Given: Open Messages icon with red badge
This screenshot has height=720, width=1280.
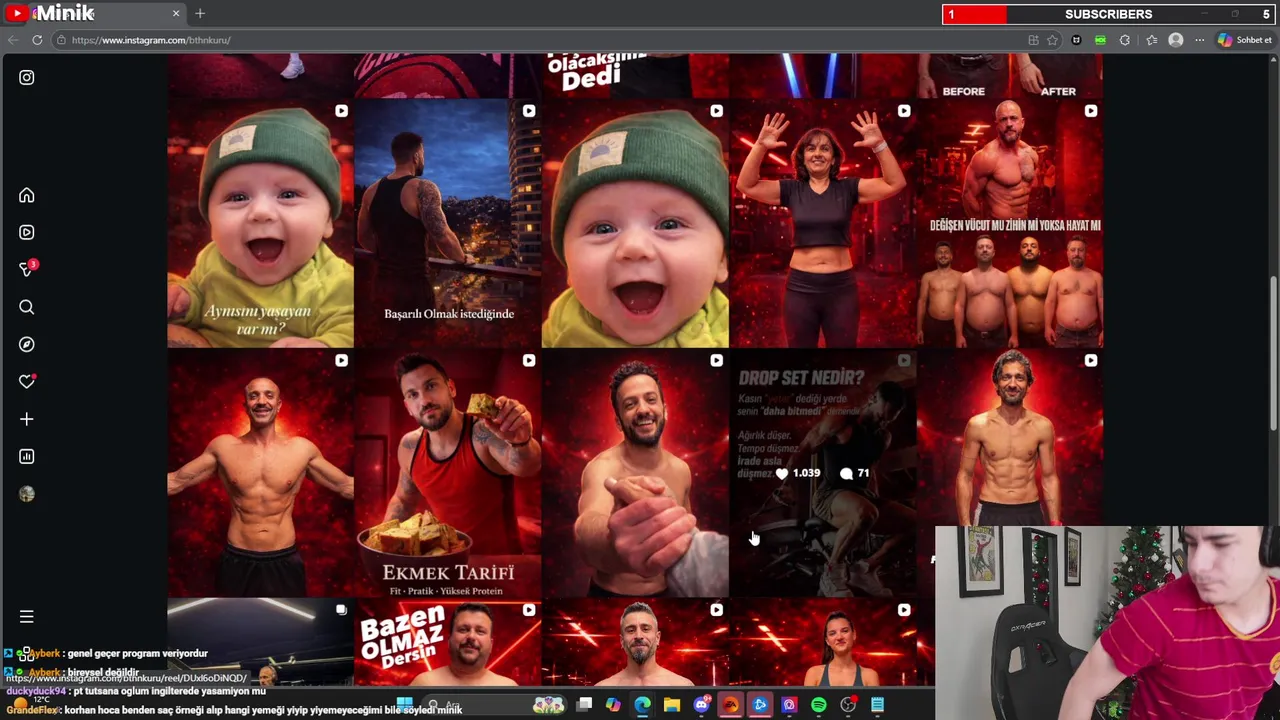Looking at the screenshot, I should point(27,269).
